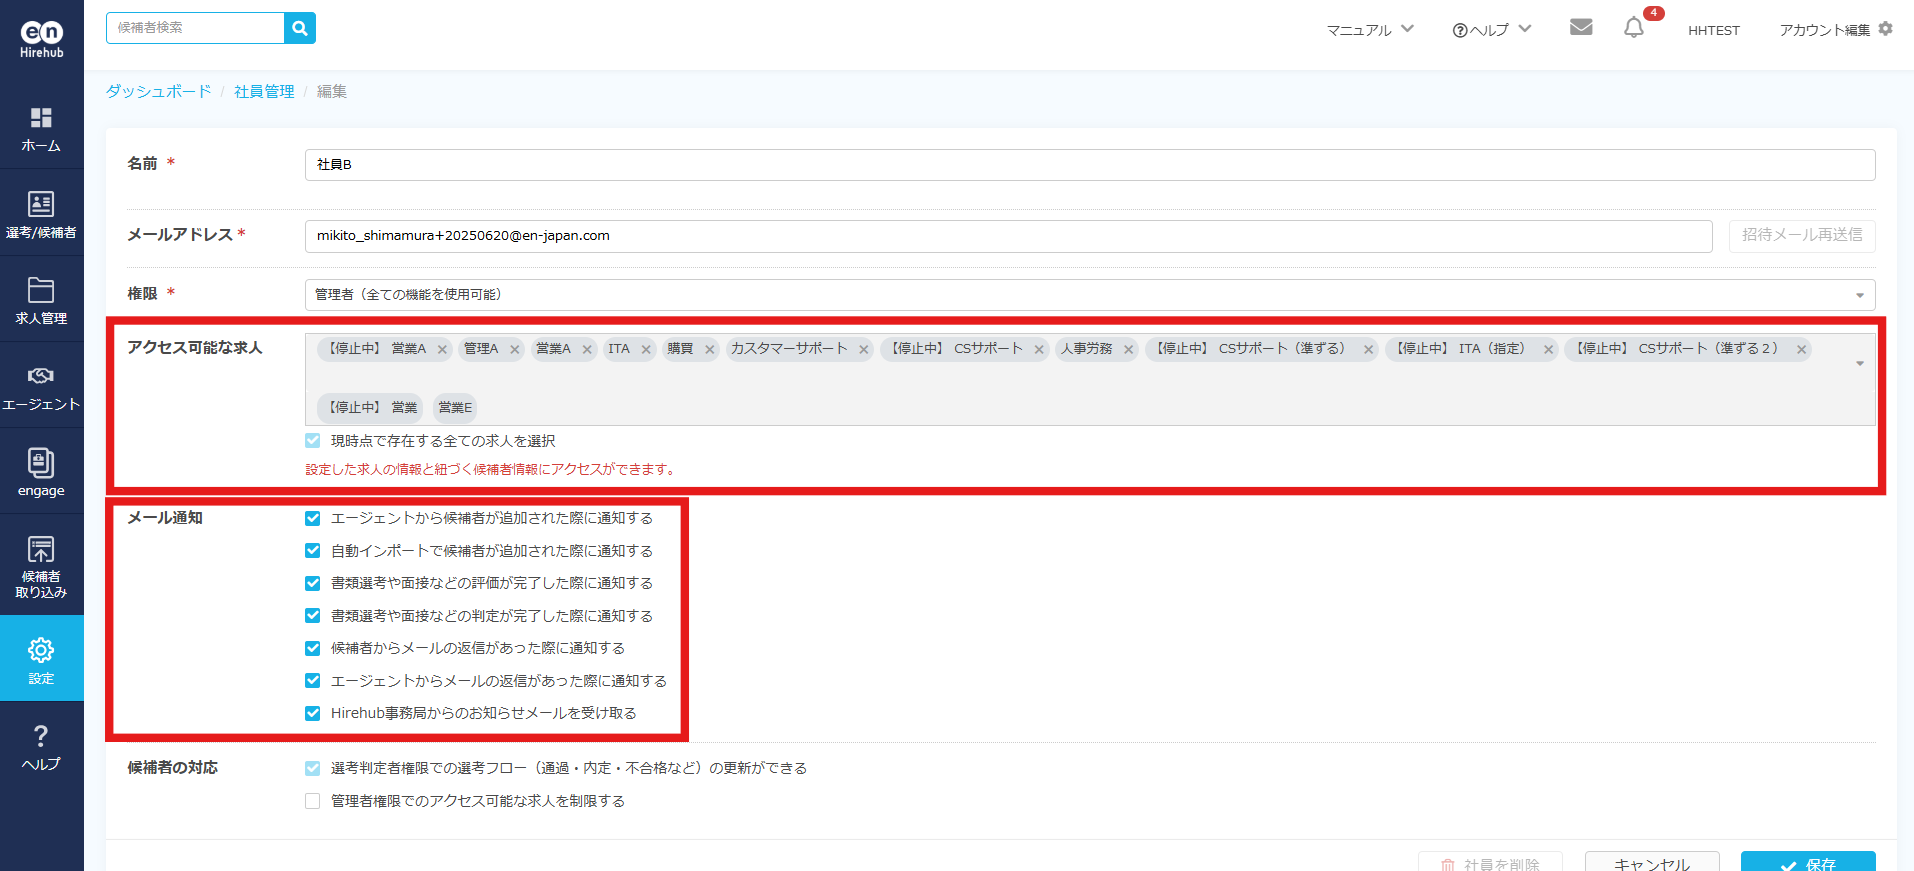The image size is (1914, 871).
Task: Open the mail envelope icon in header
Action: coord(1580,28)
